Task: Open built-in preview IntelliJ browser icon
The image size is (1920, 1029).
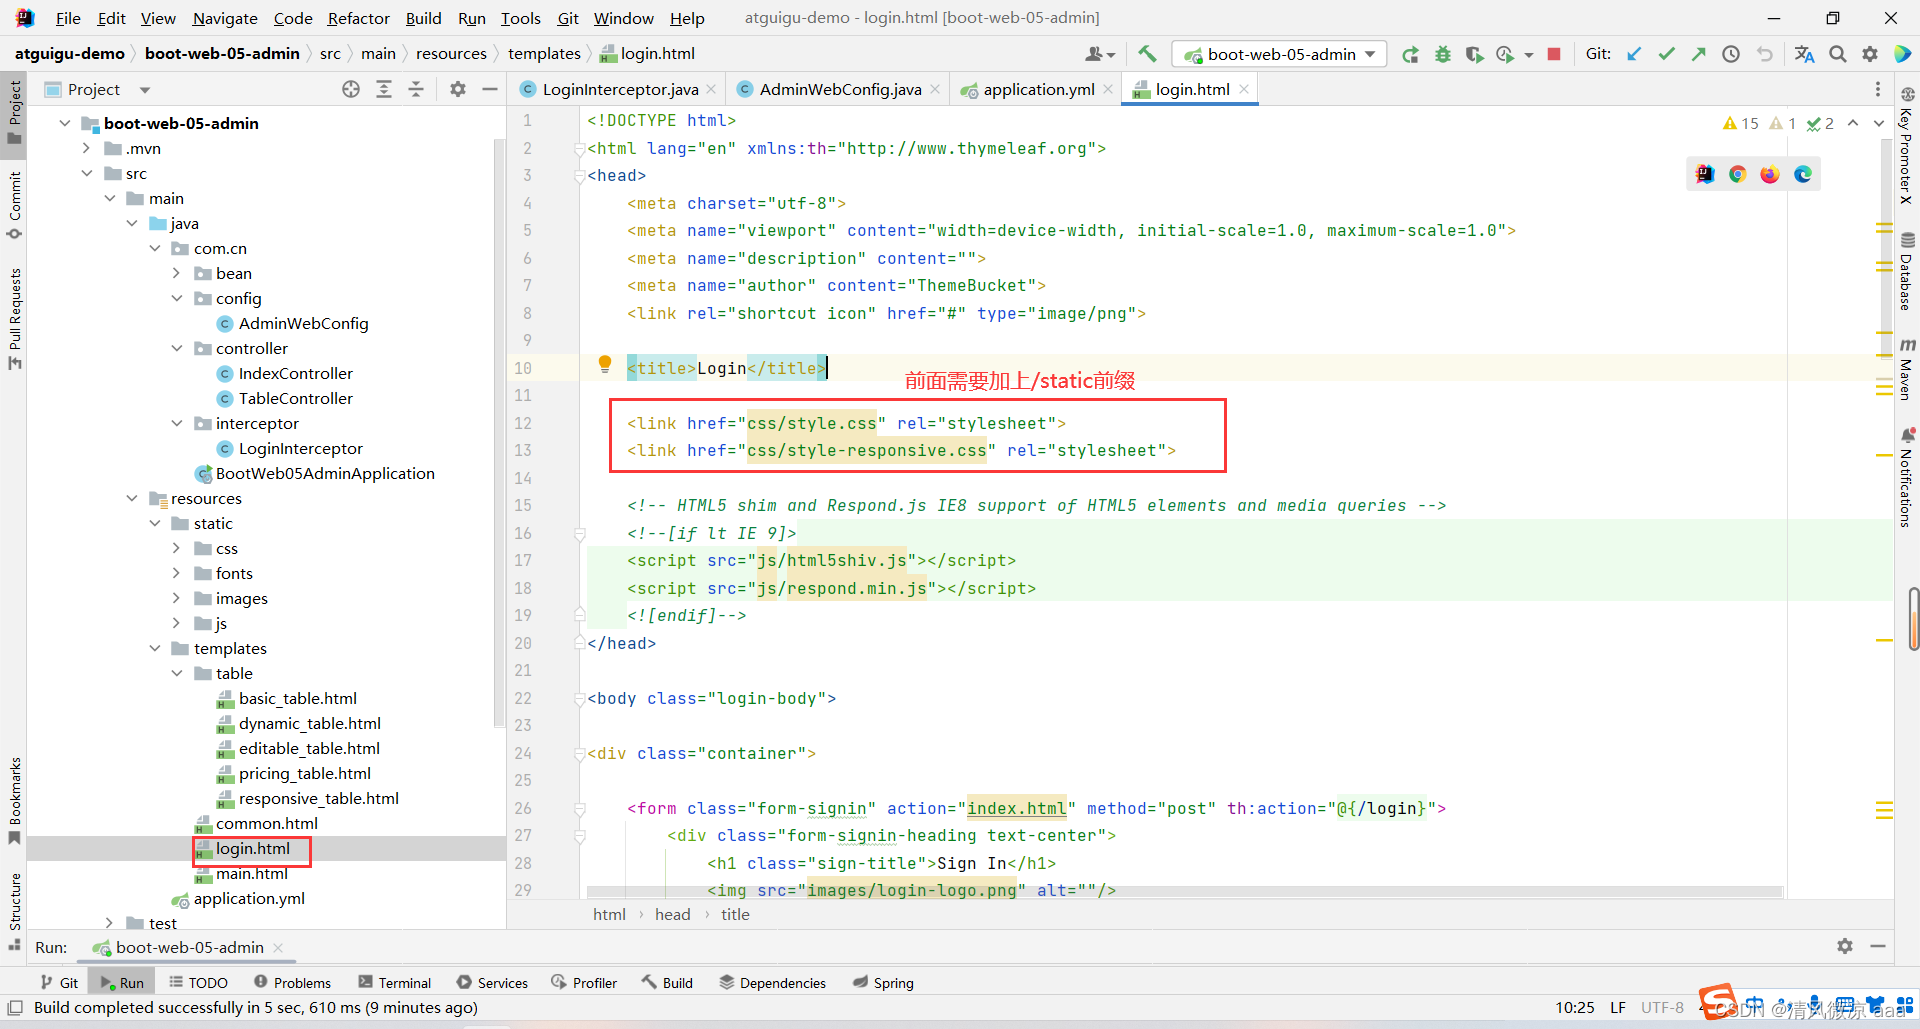Action: click(1705, 174)
